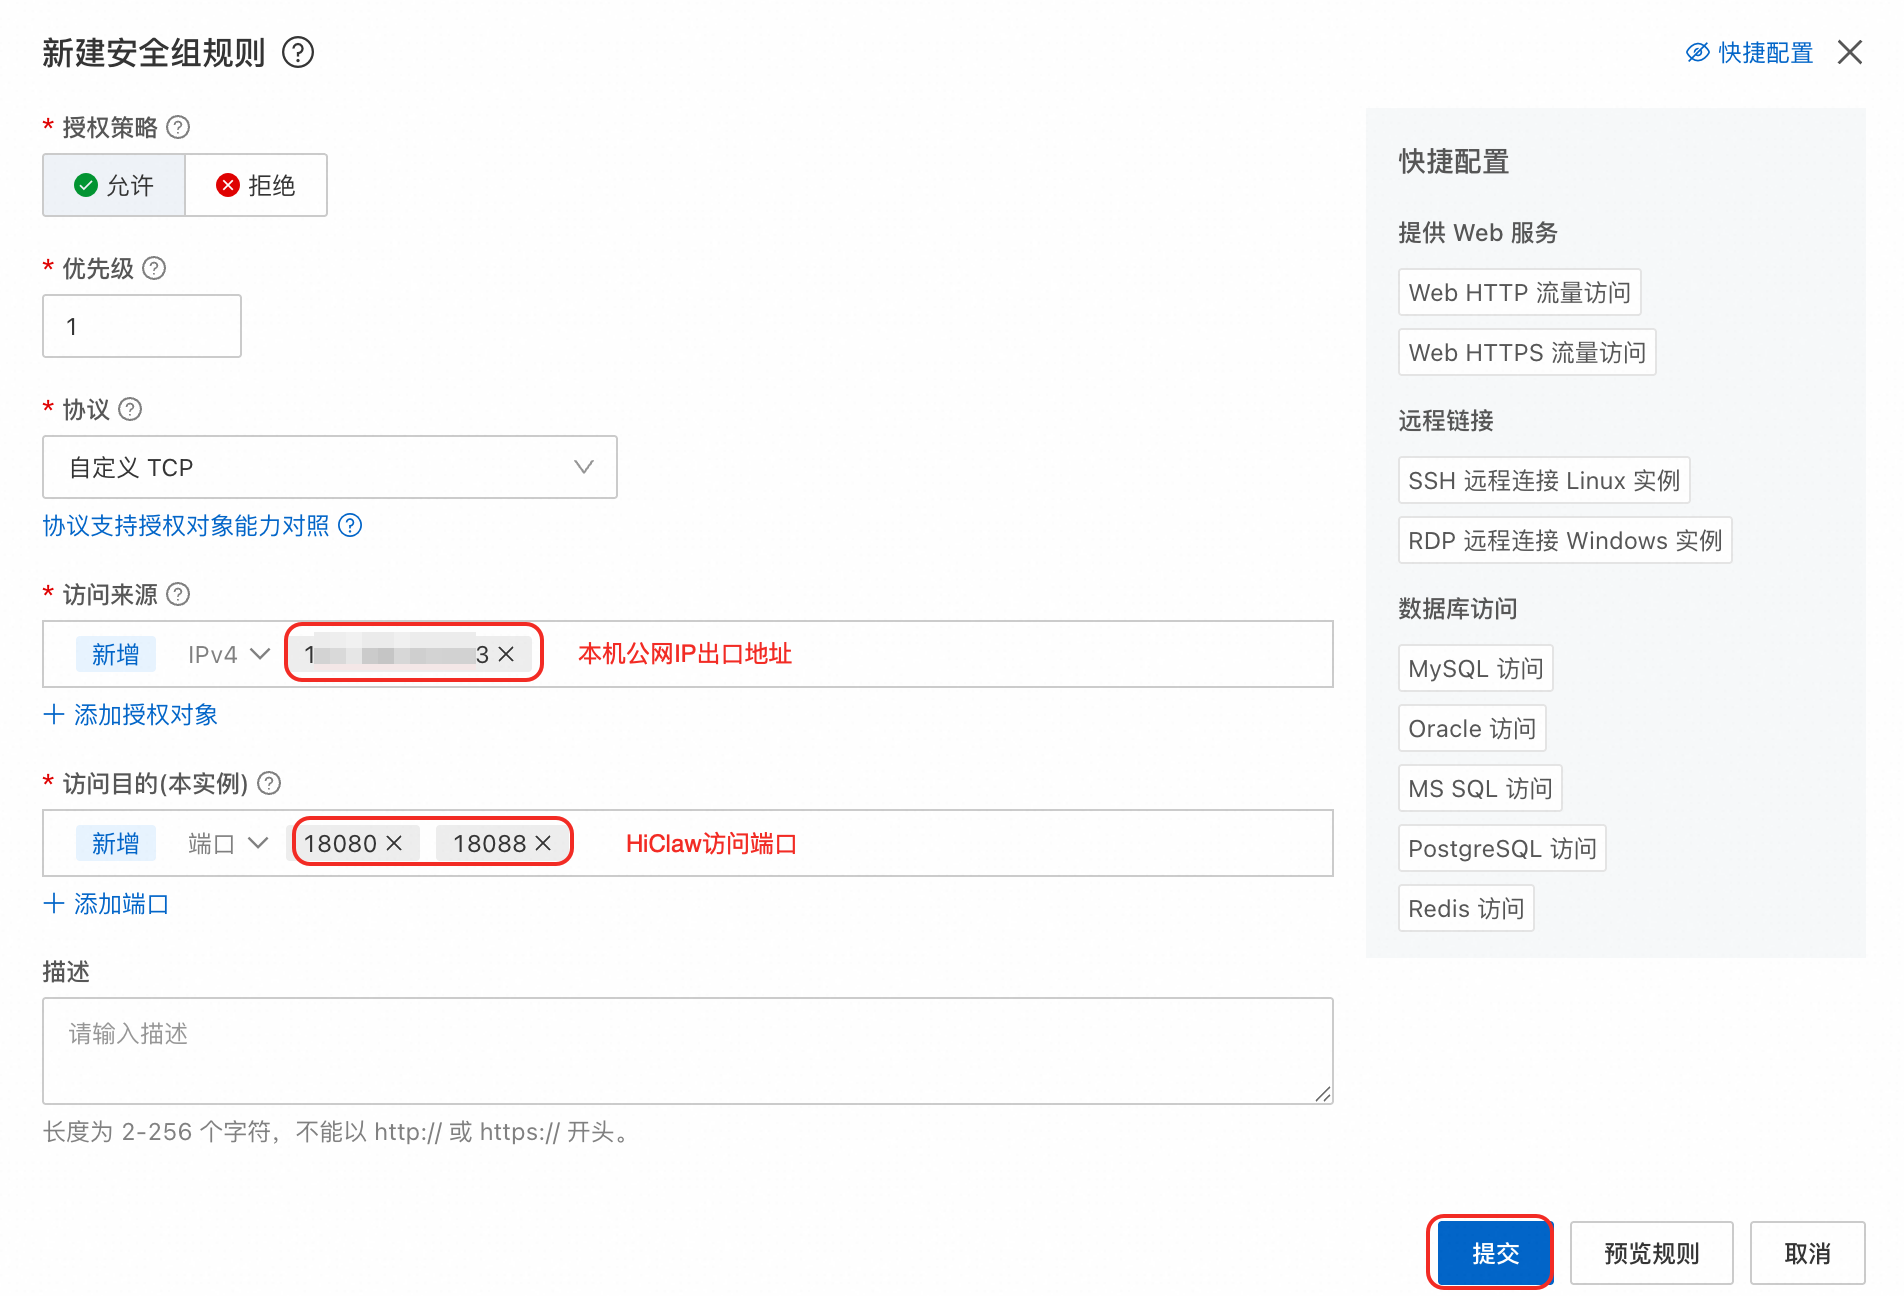Choose SSH 远程连接 Linux 实例 preset

[x=1544, y=480]
